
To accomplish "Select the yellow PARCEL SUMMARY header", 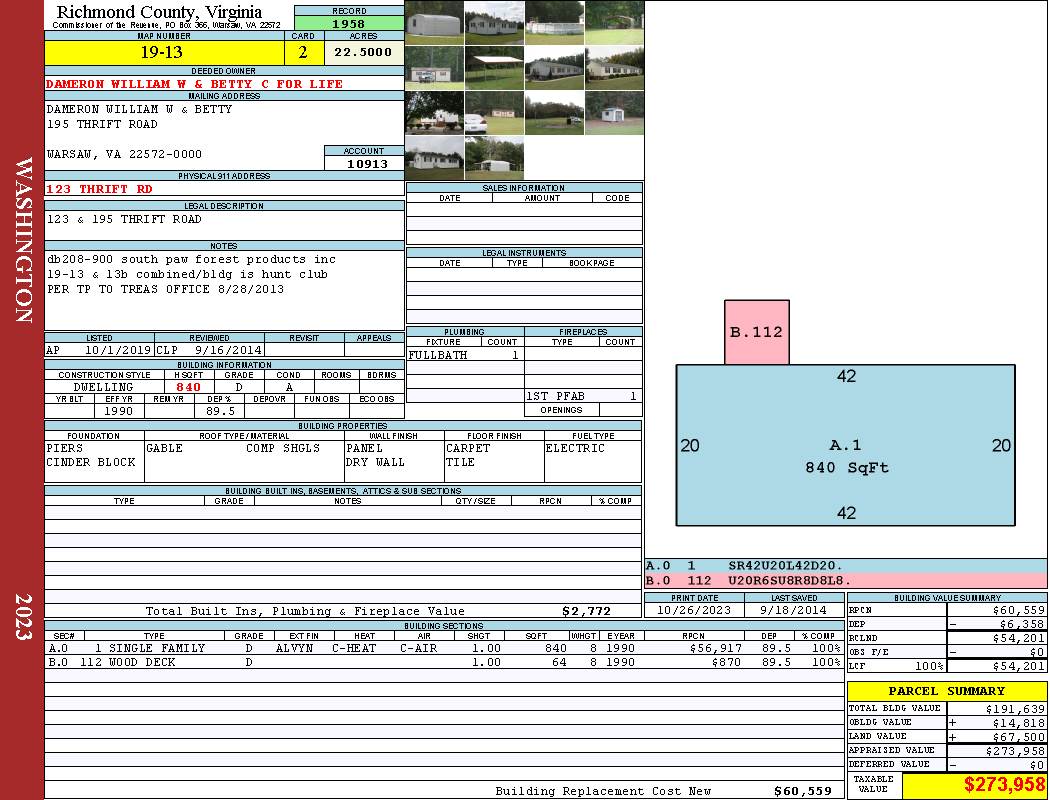I will 946,691.
